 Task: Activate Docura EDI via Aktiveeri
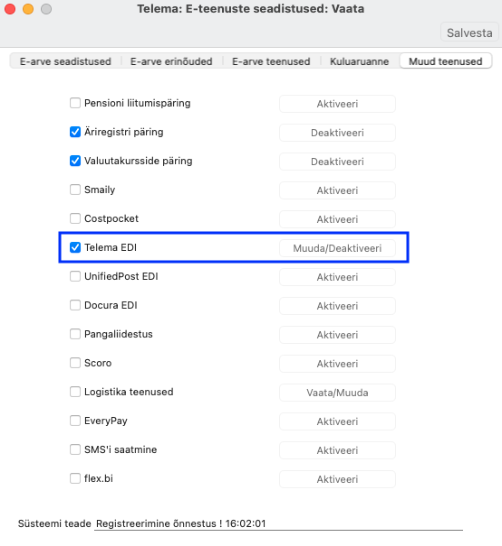pos(337,306)
